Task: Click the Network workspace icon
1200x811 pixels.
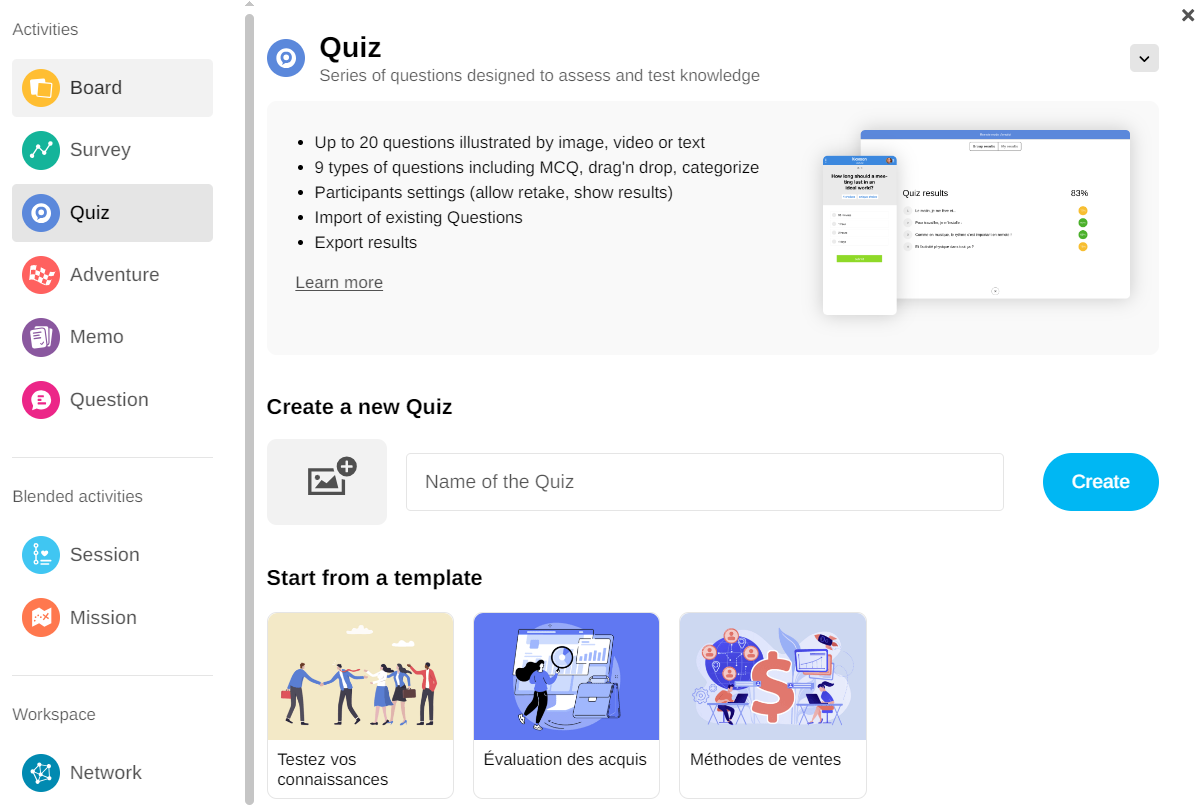Action: click(41, 773)
